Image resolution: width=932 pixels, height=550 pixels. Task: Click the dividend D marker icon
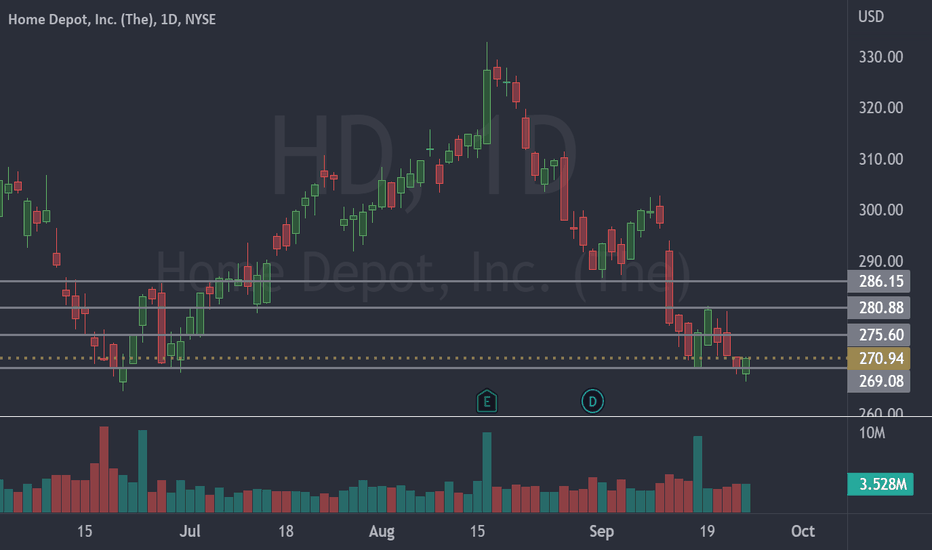(x=592, y=401)
